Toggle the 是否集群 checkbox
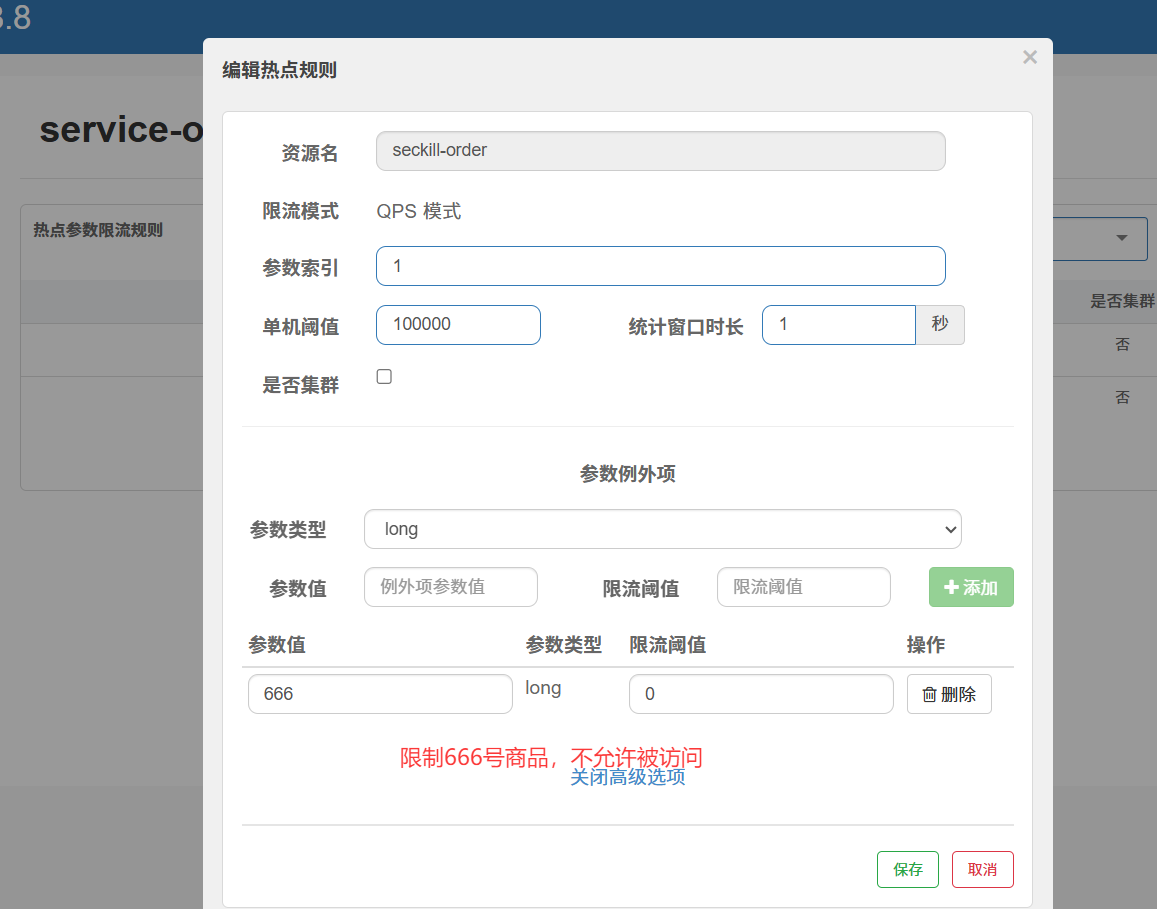Viewport: 1157px width, 909px height. [x=384, y=377]
